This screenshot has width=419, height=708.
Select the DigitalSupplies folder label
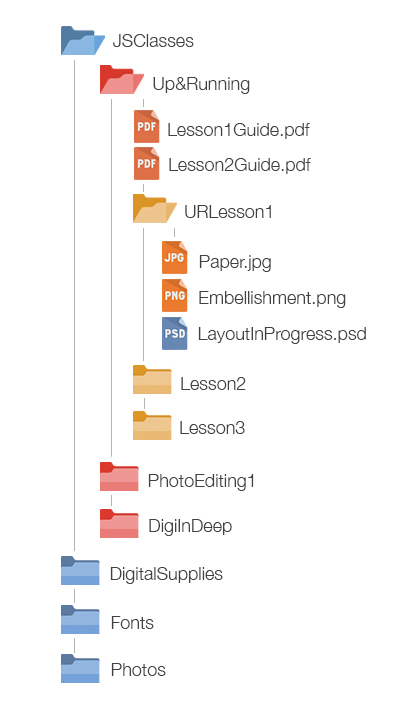[166, 574]
